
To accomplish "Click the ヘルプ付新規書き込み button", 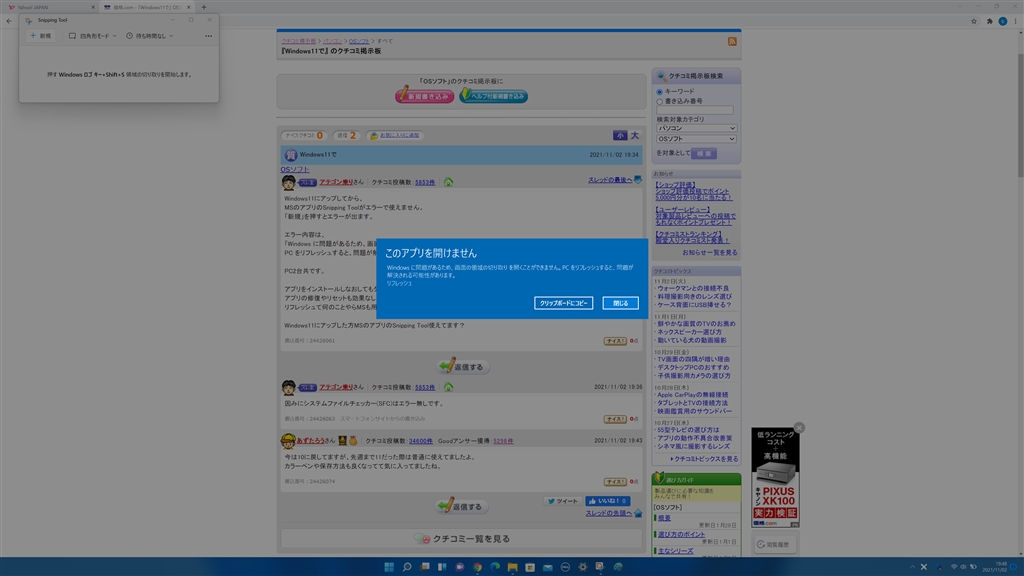I will coord(493,95).
